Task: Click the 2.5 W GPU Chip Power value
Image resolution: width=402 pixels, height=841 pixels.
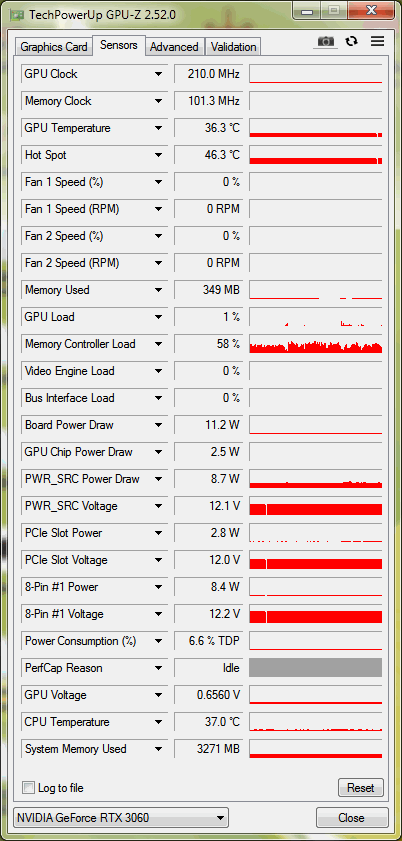Action: [209, 452]
